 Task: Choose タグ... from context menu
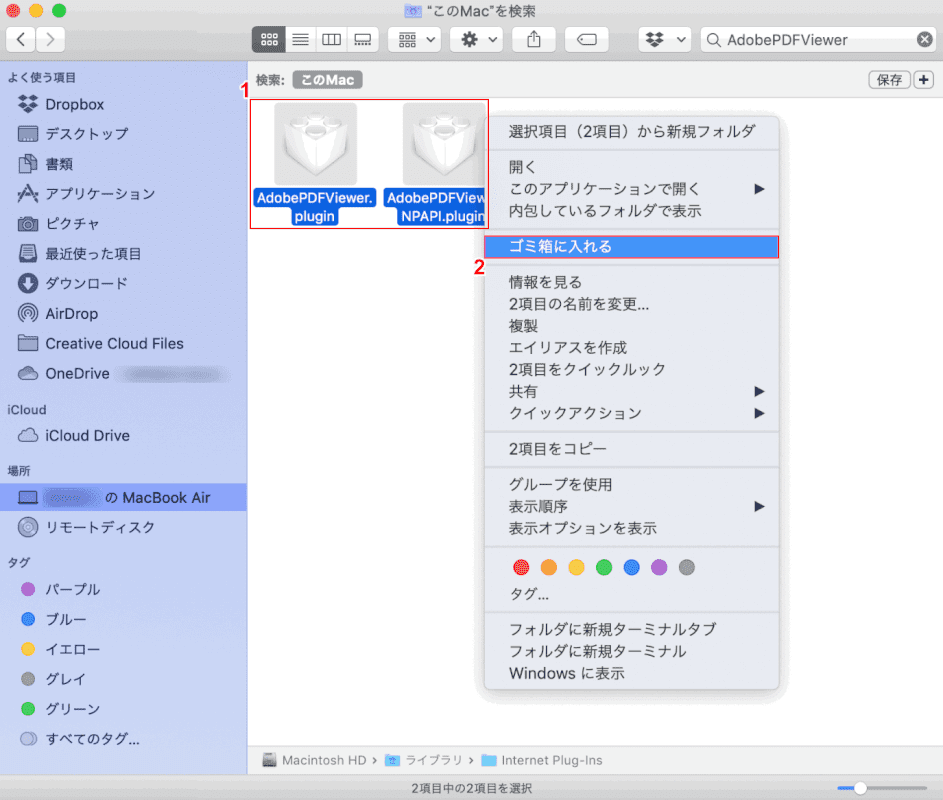pos(631,594)
